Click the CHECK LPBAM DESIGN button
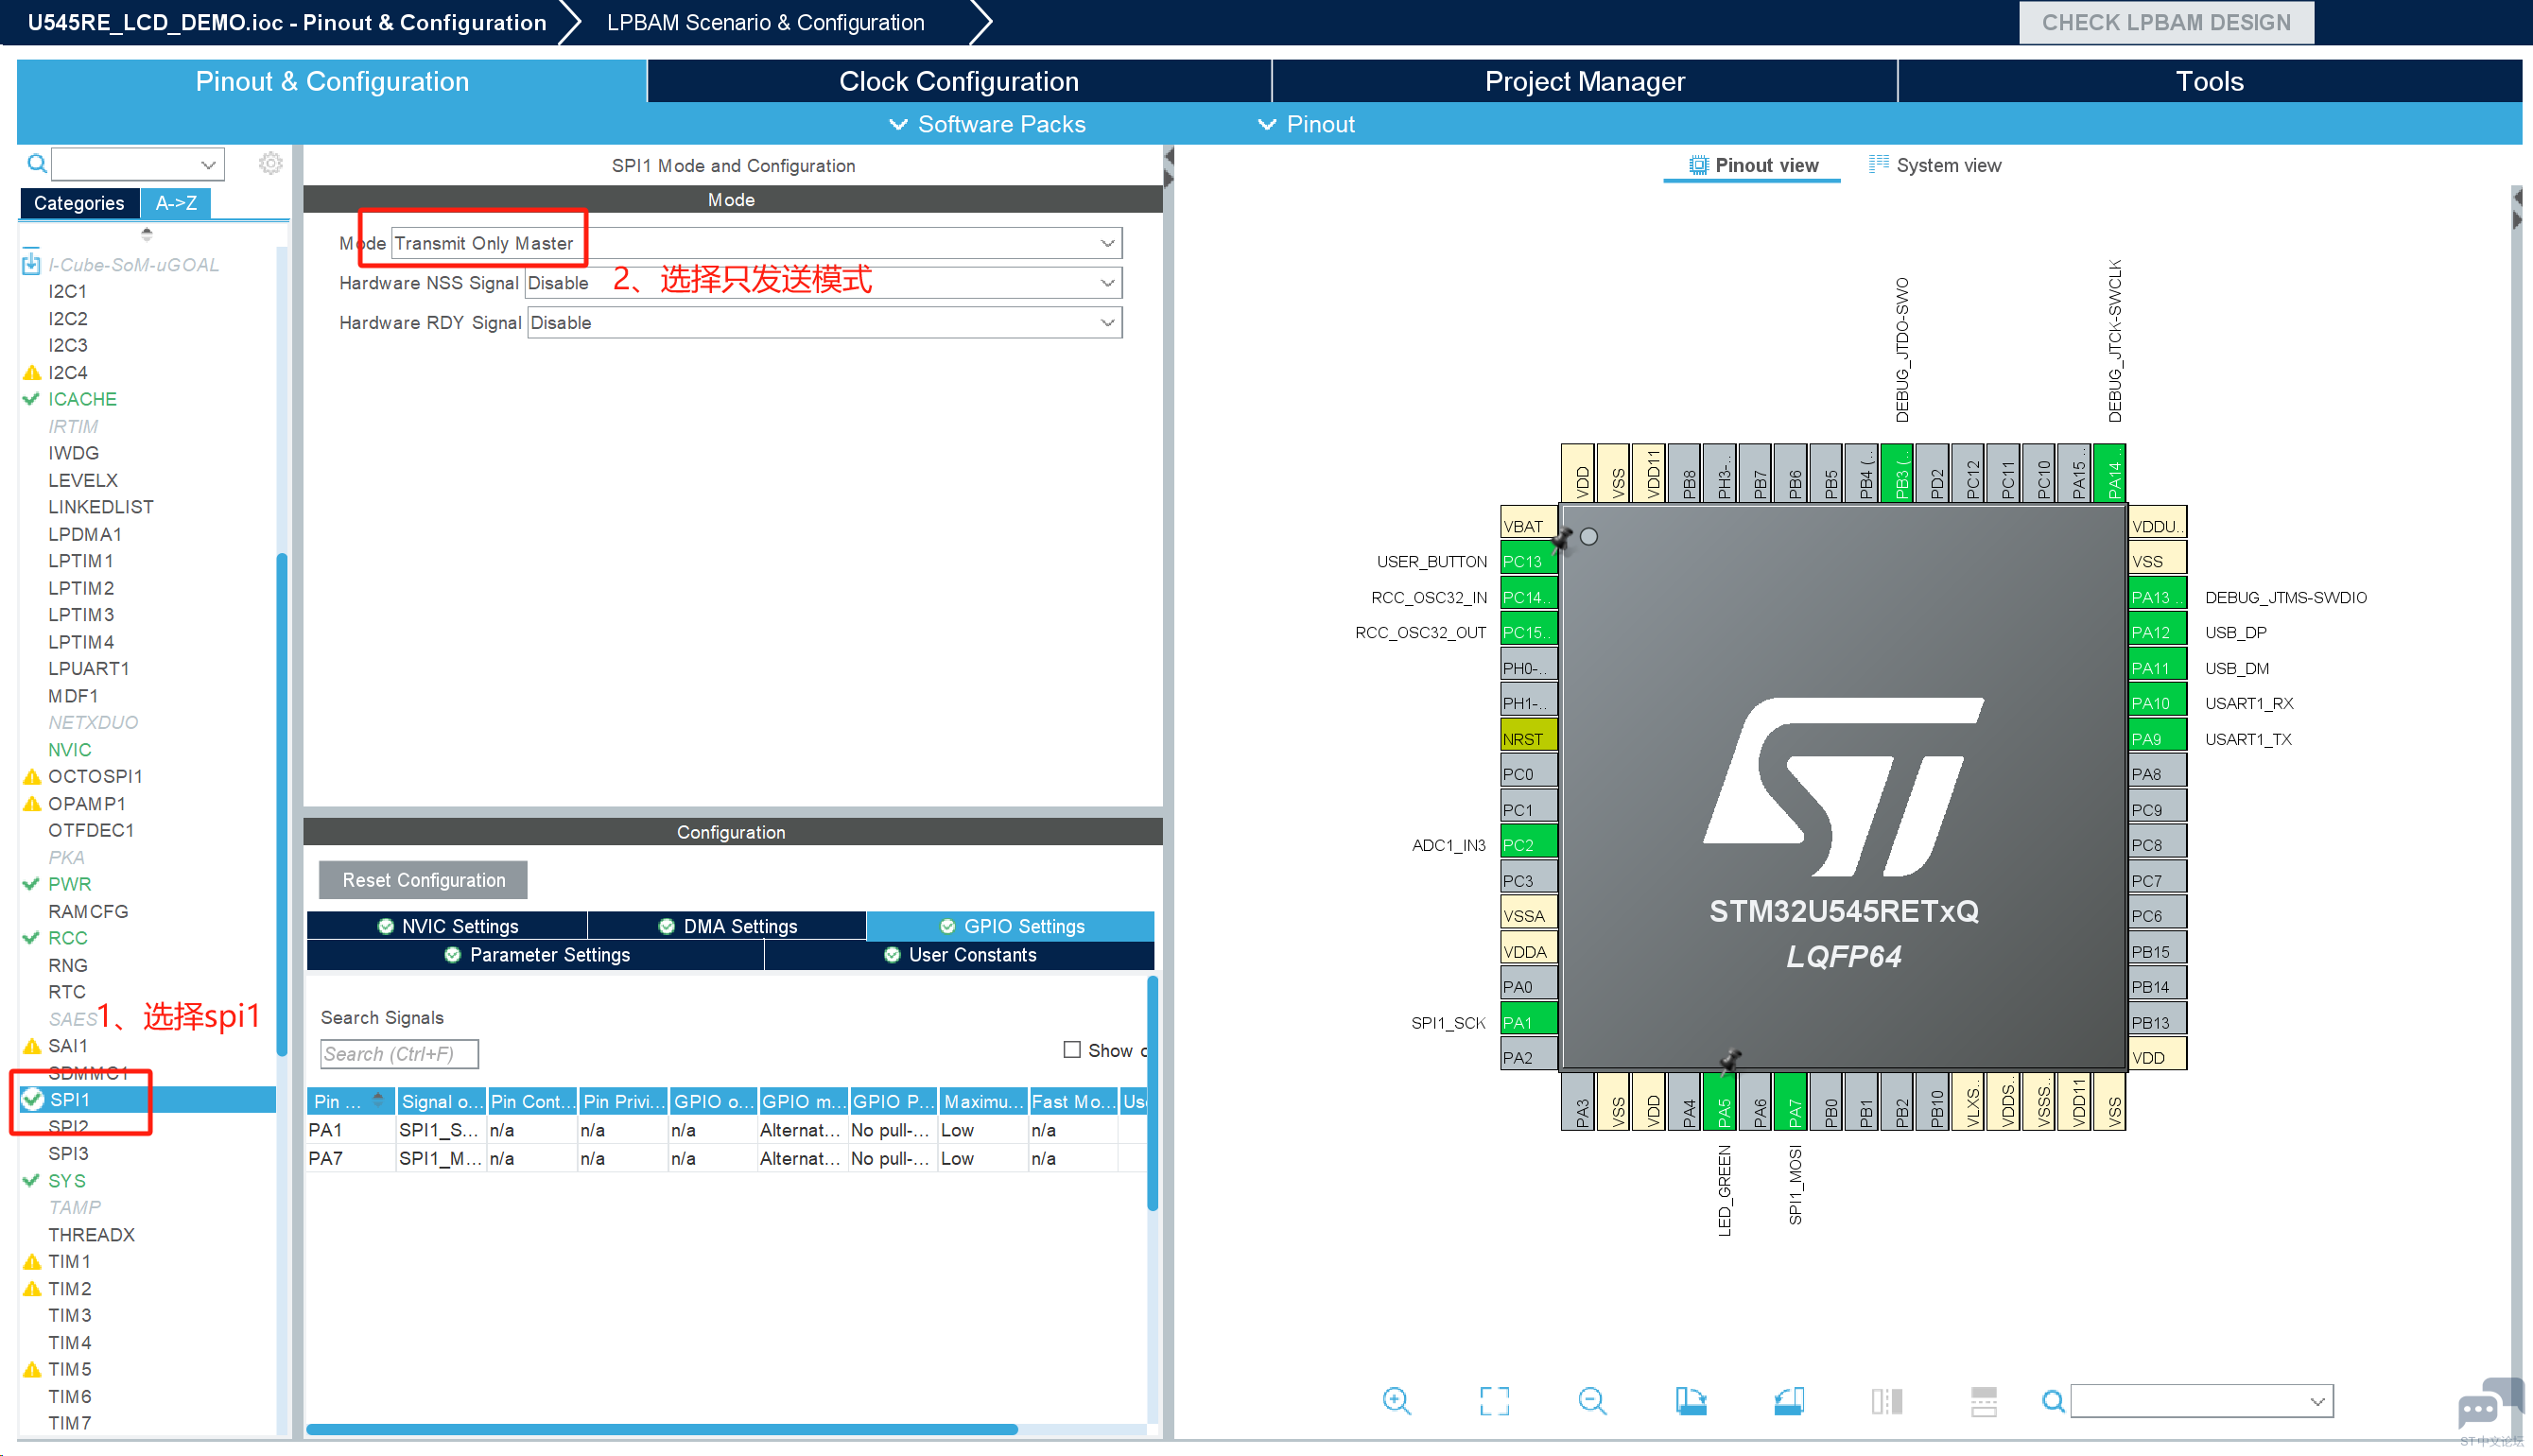 tap(2166, 22)
